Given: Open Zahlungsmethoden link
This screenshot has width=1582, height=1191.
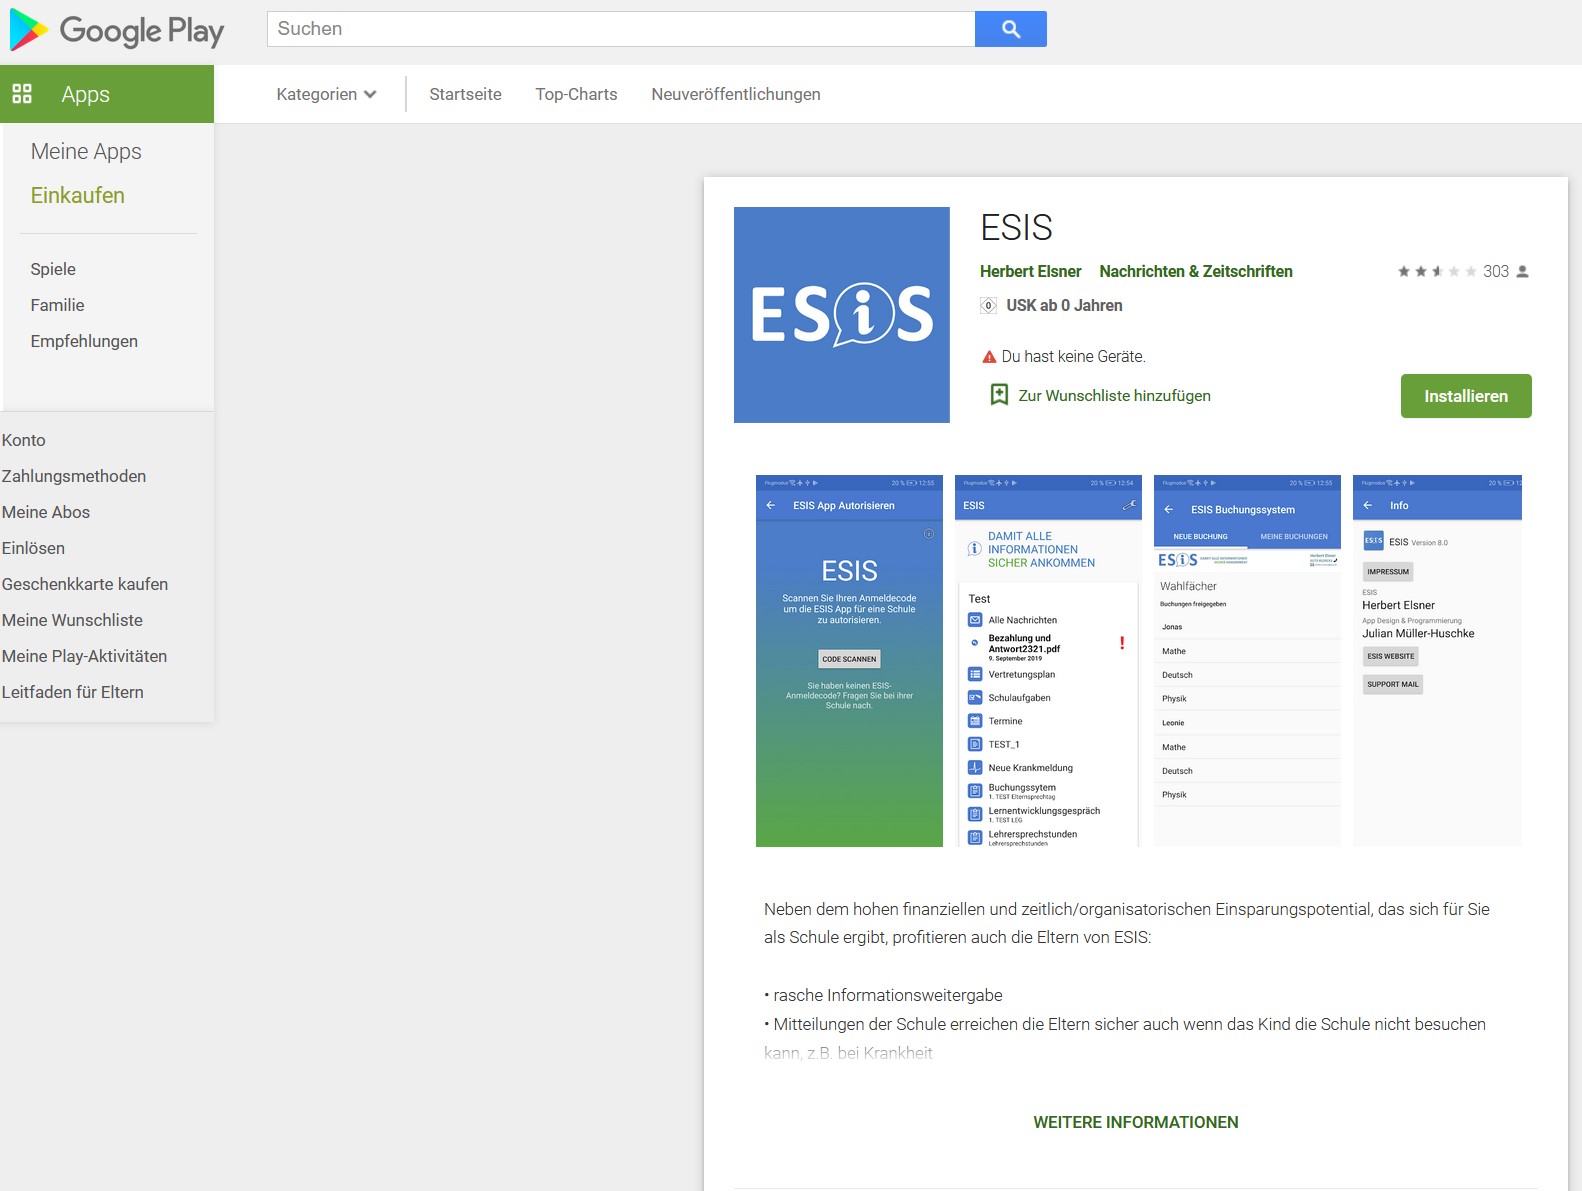Looking at the screenshot, I should pos(74,476).
